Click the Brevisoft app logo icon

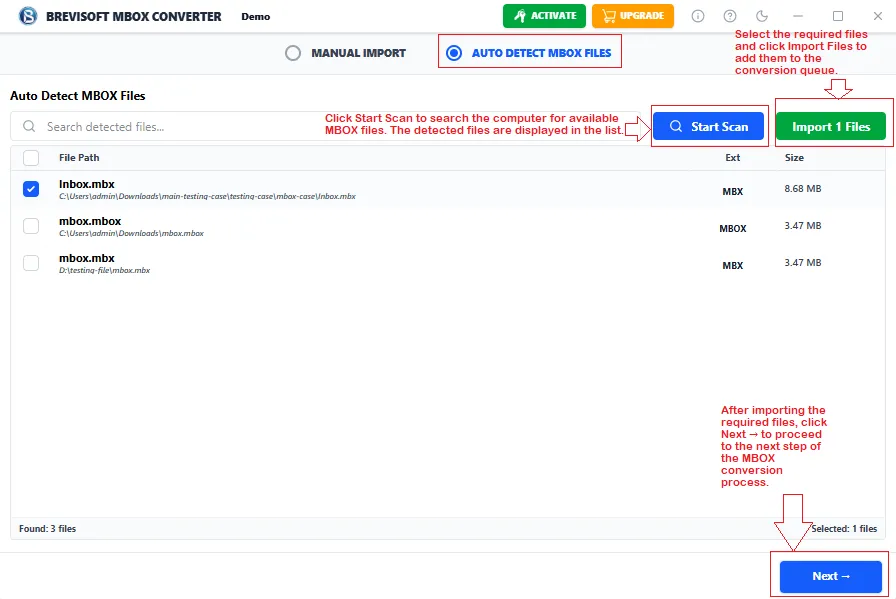(x=27, y=16)
